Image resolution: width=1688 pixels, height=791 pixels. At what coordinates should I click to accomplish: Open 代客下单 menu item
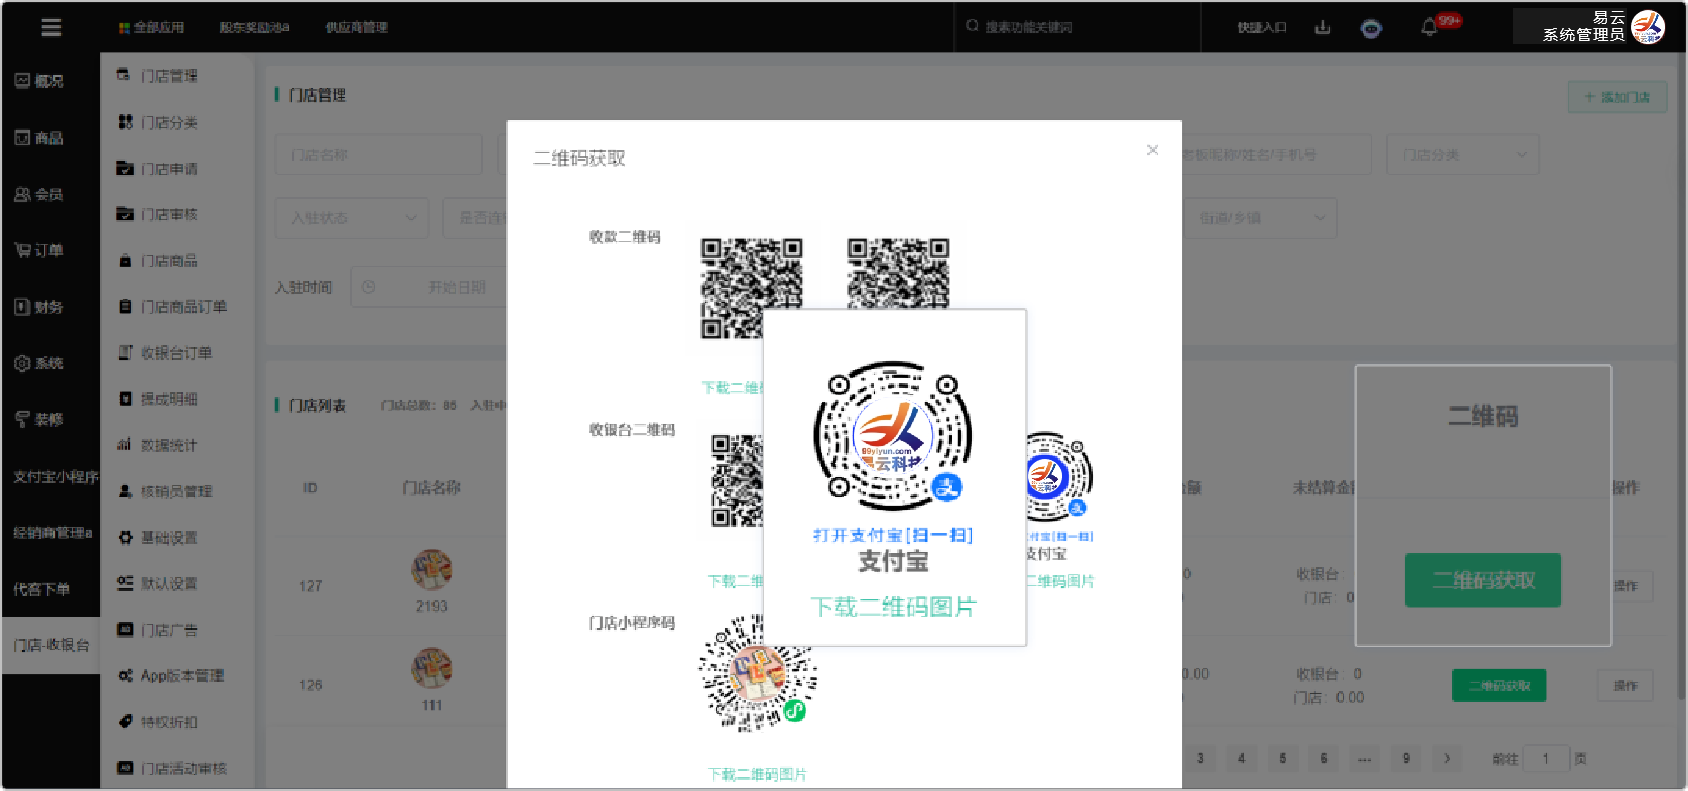(x=42, y=589)
